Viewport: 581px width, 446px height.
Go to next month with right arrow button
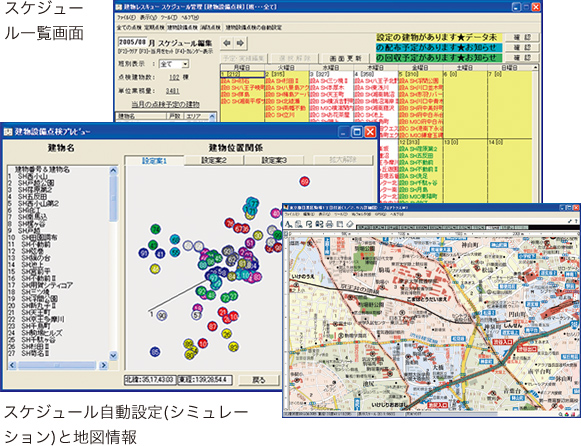[x=240, y=43]
